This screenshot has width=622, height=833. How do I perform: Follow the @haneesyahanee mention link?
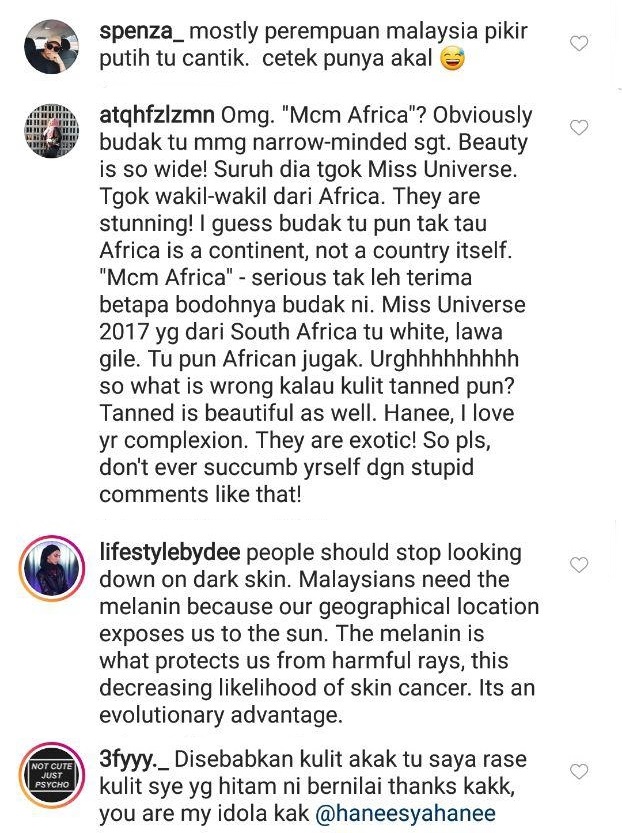(x=405, y=814)
